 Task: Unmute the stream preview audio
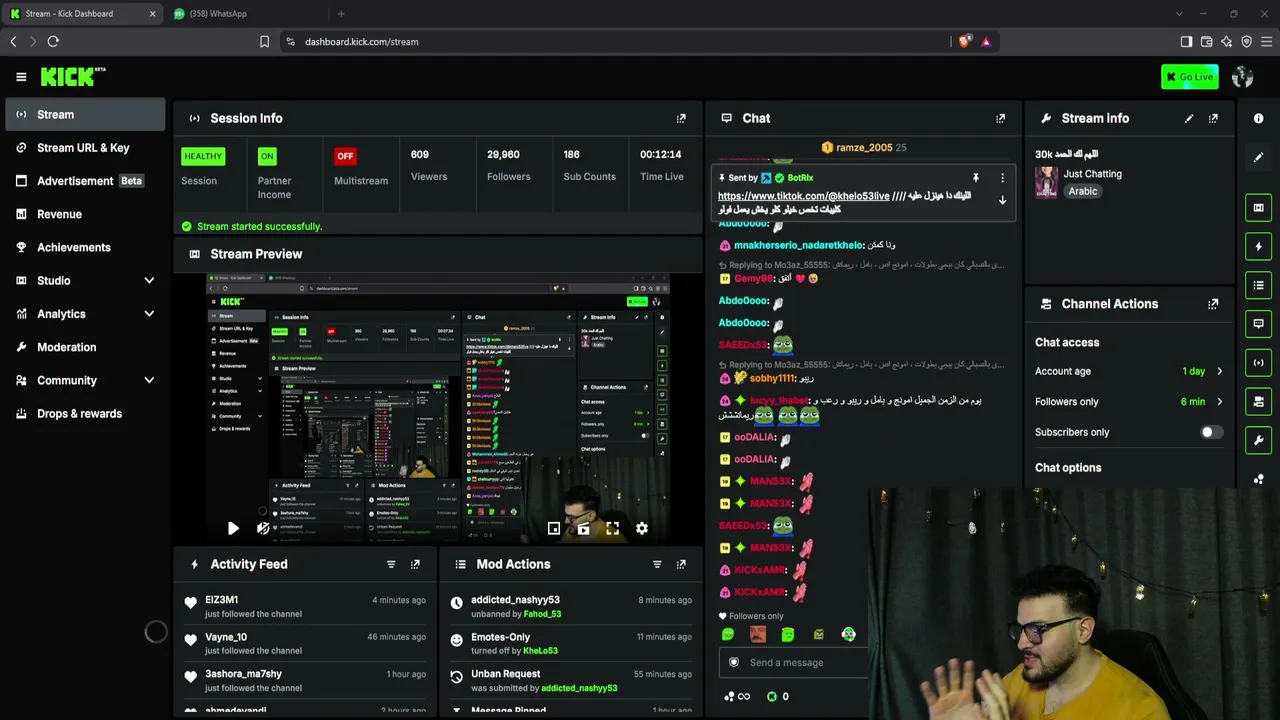263,529
